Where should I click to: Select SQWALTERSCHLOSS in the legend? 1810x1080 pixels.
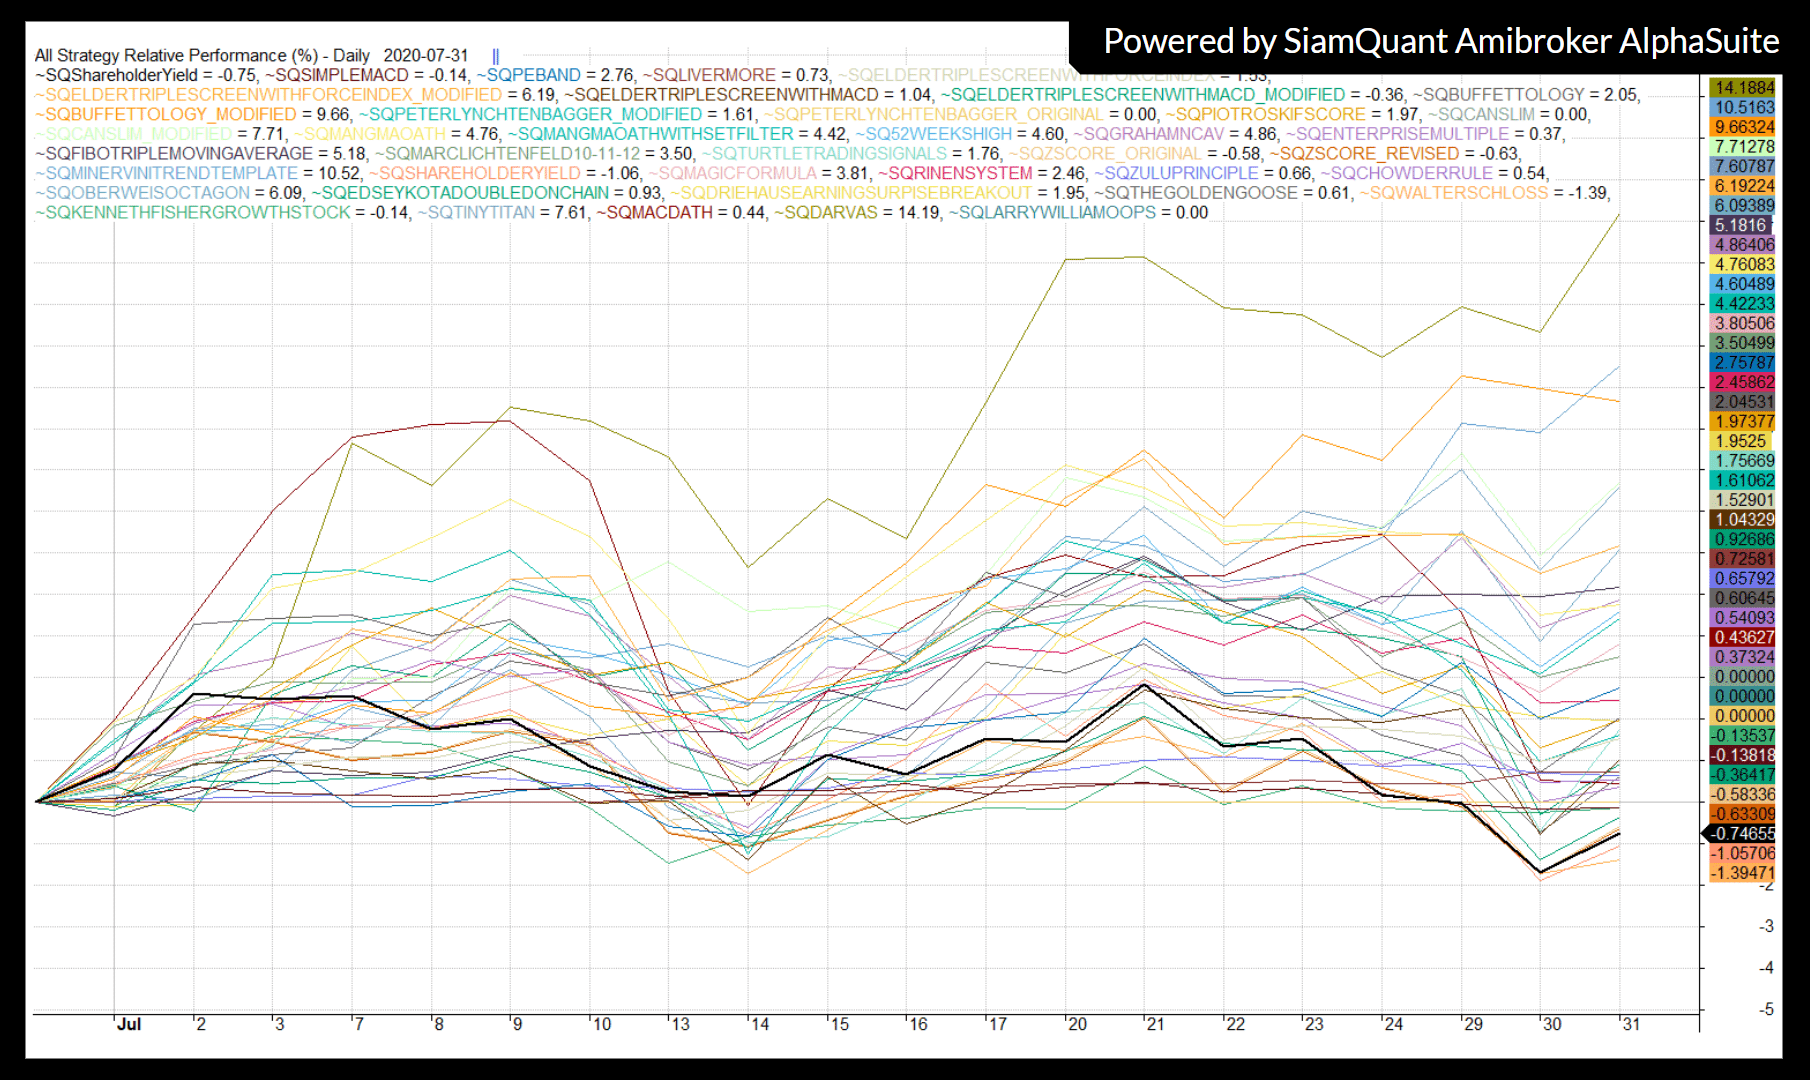1456,193
